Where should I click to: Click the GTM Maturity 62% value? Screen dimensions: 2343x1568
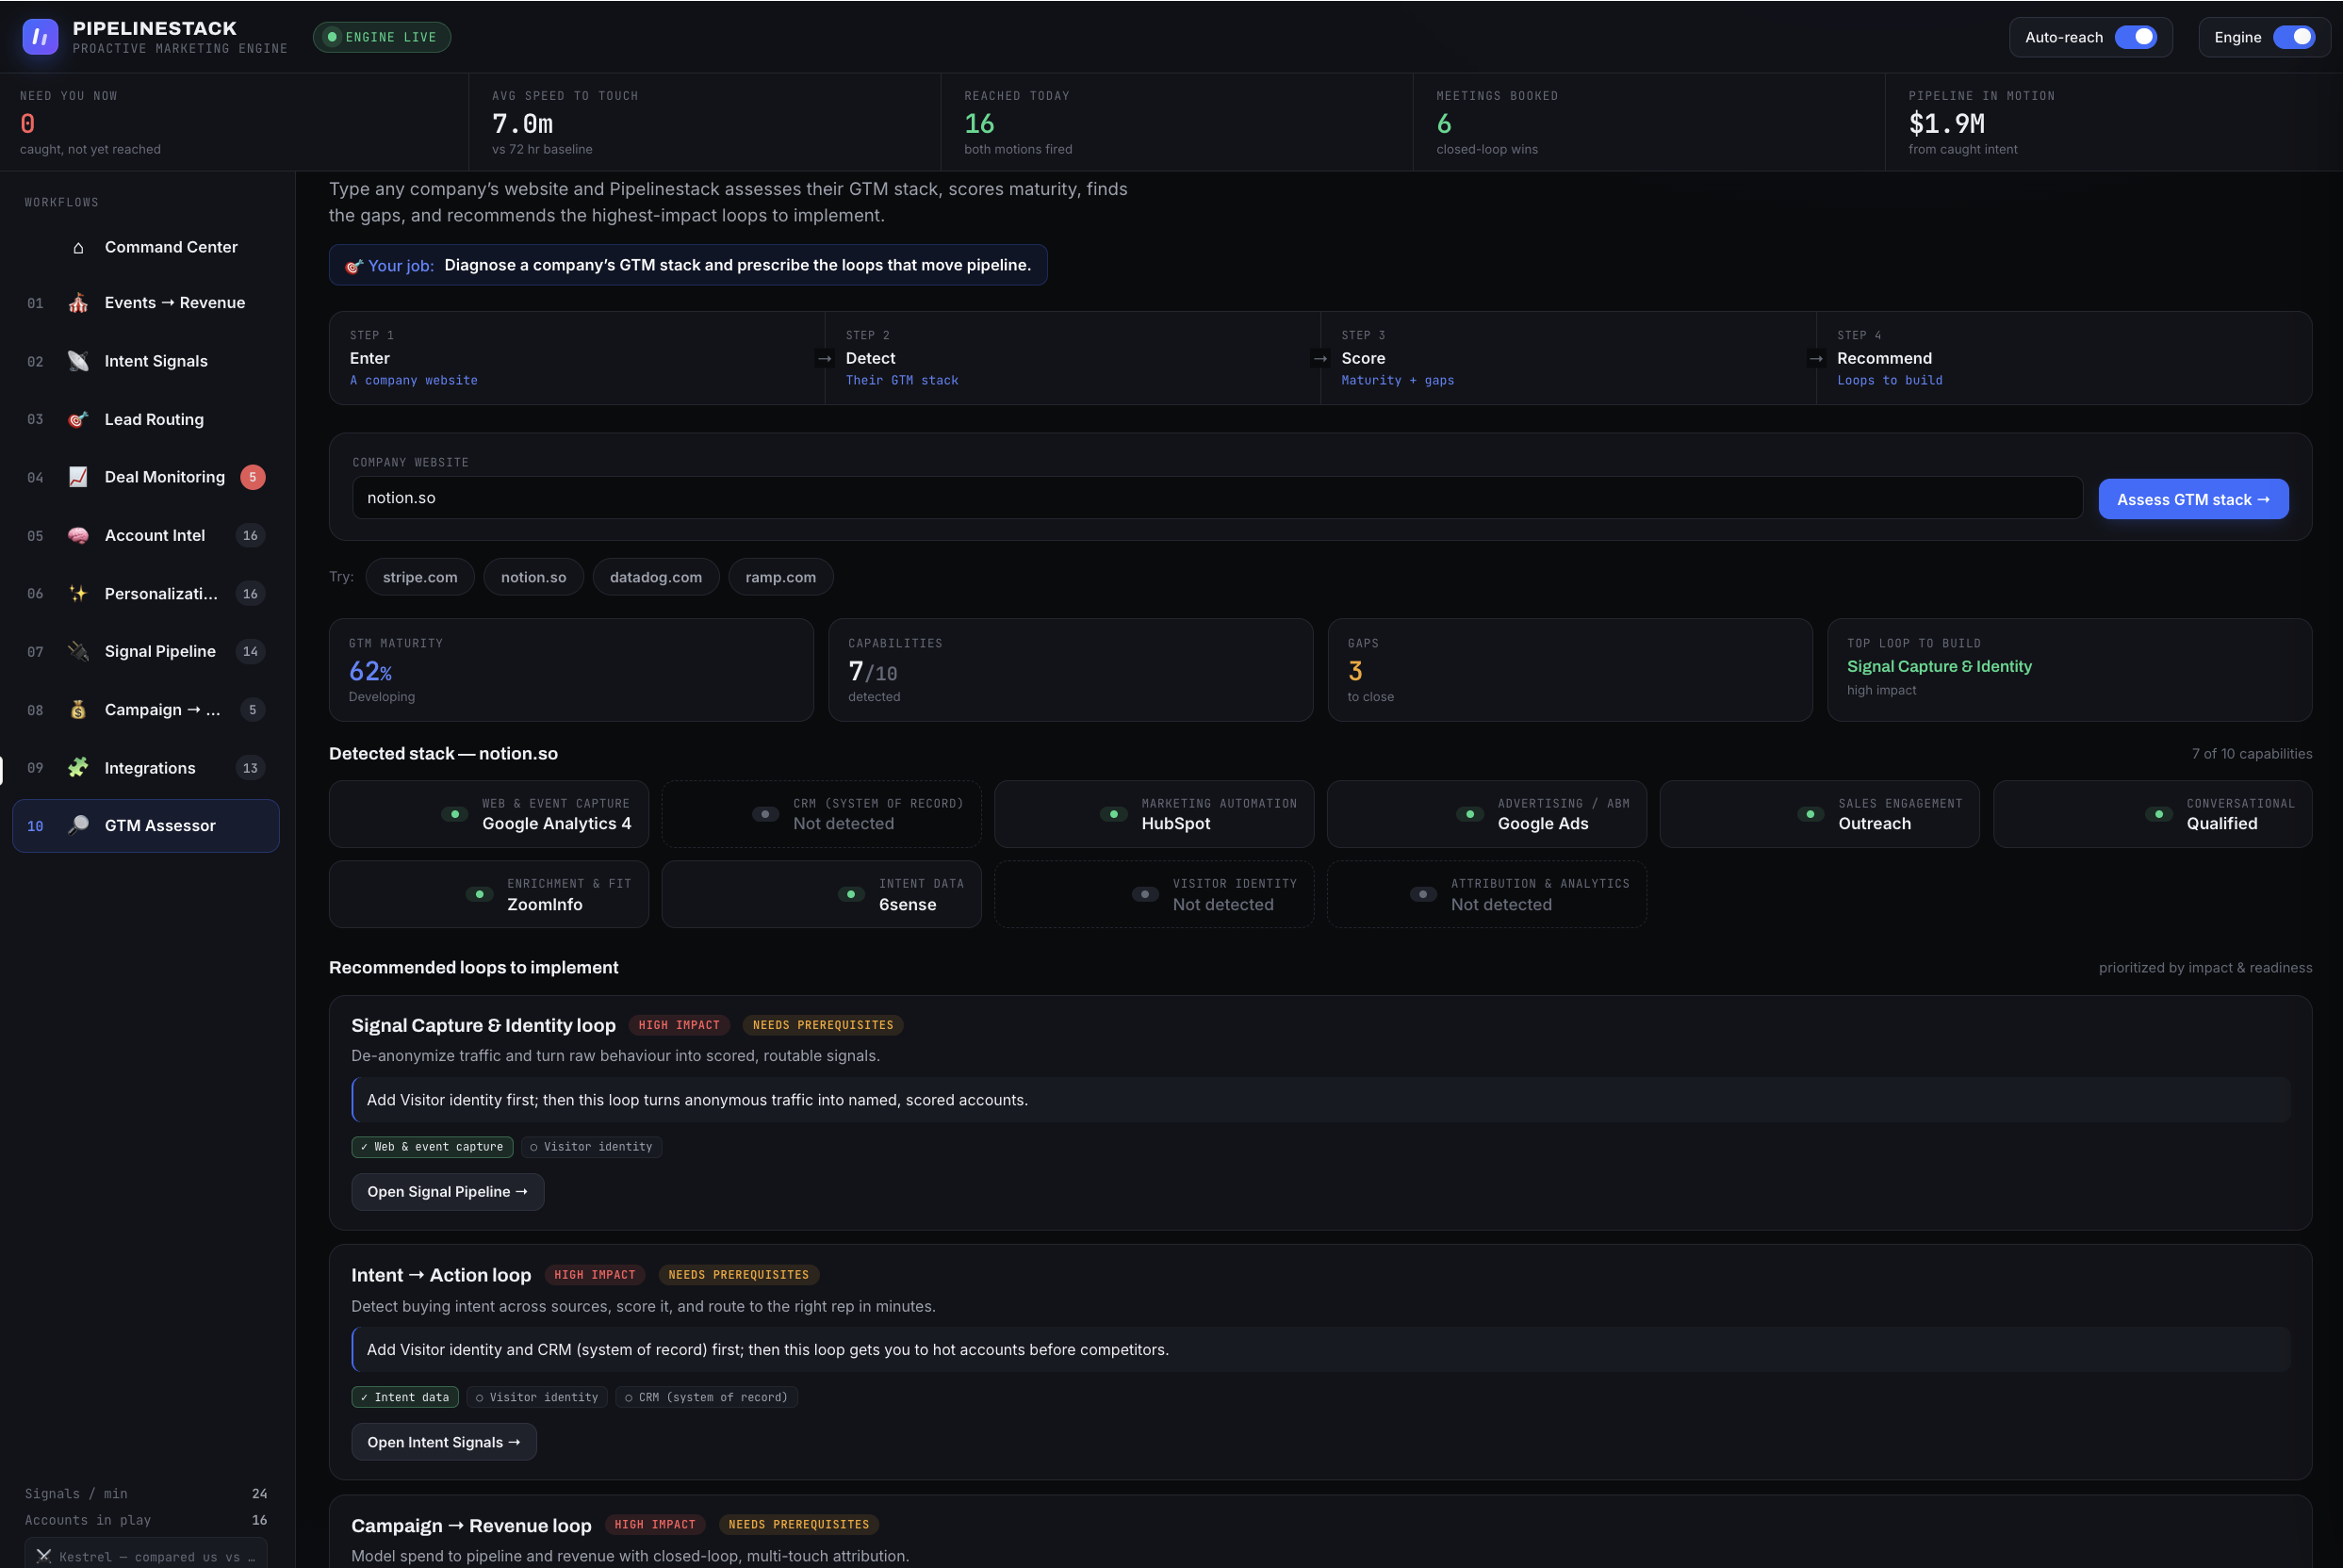370,672
